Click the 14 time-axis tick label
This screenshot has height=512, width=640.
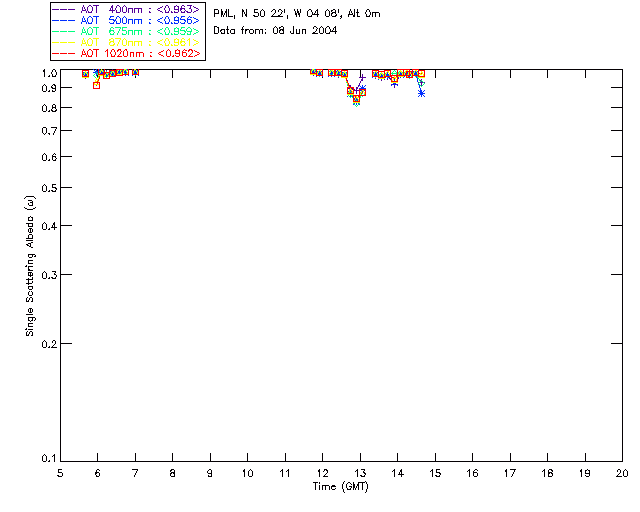pos(398,473)
